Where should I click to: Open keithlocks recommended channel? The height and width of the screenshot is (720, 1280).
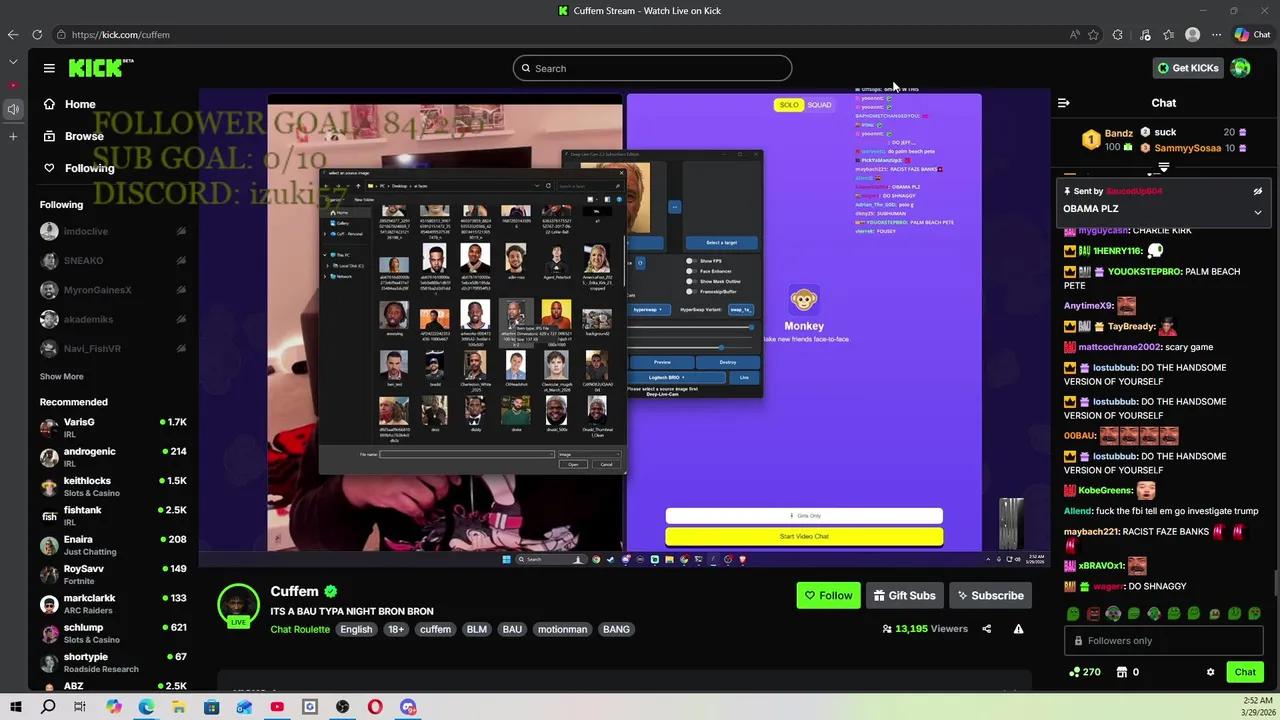click(x=114, y=486)
